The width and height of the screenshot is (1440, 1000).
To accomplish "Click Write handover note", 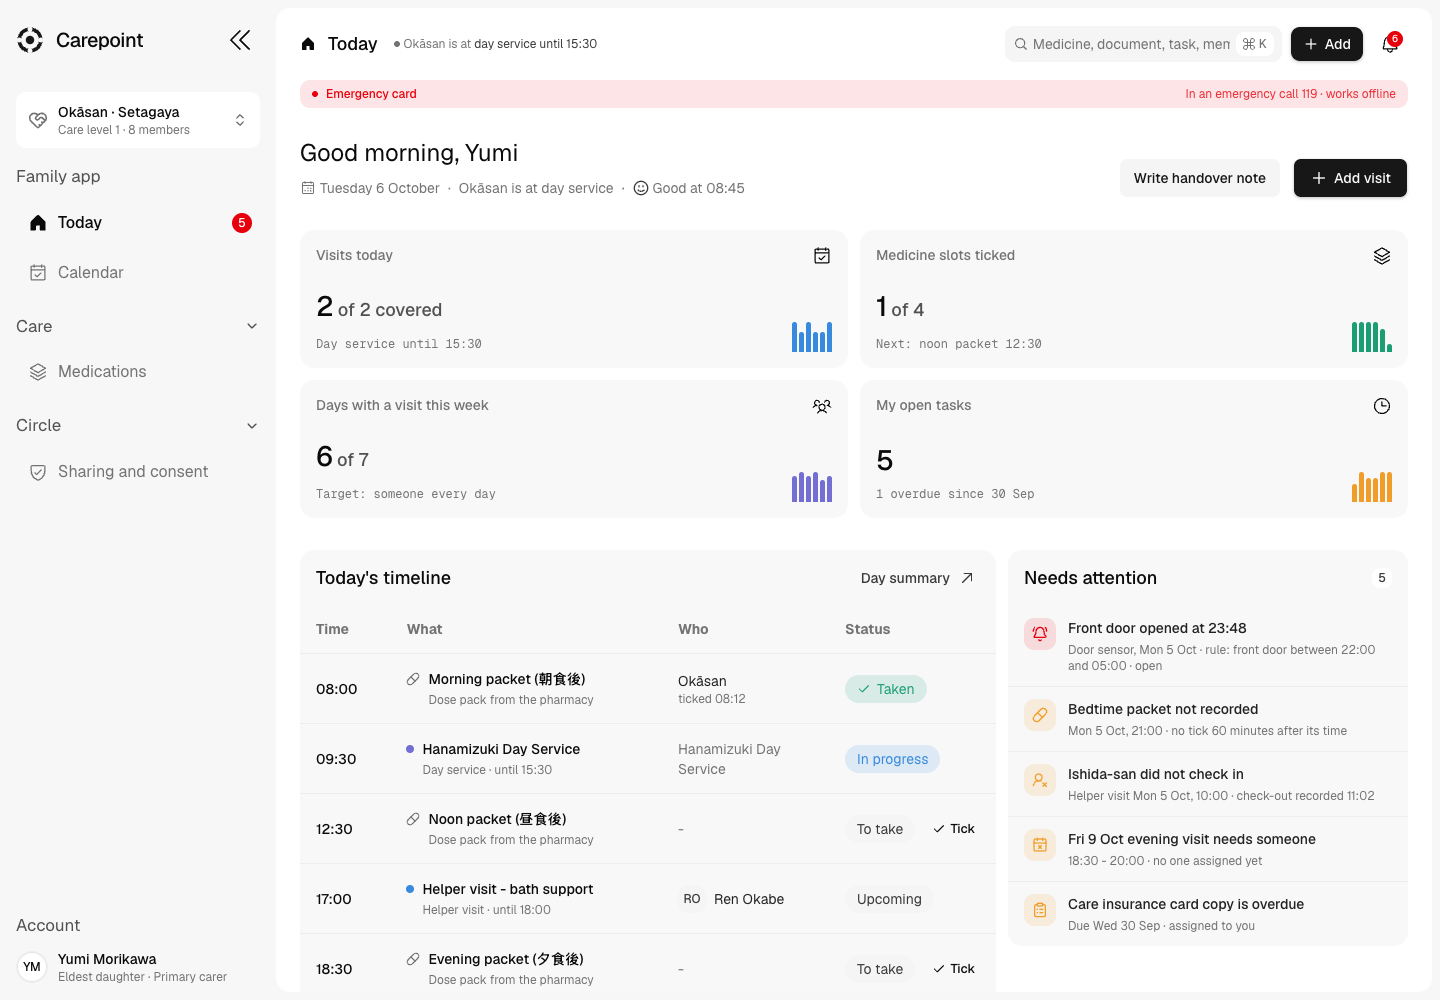I will 1200,178.
